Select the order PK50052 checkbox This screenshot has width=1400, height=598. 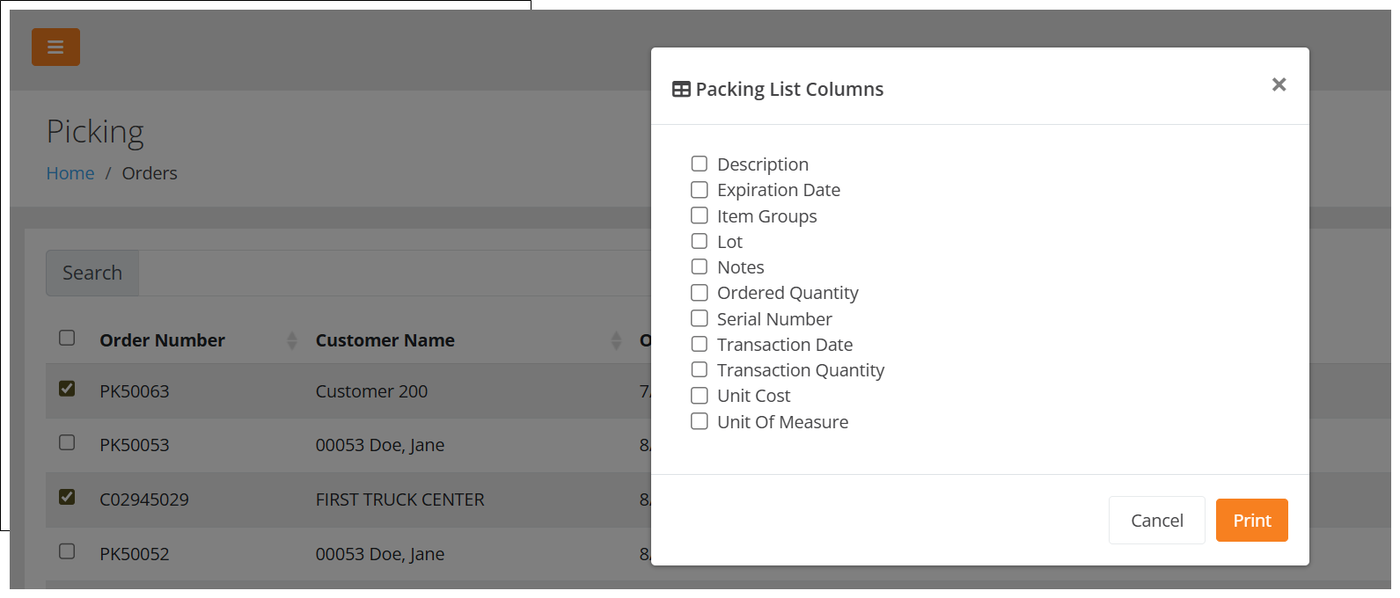[x=67, y=551]
